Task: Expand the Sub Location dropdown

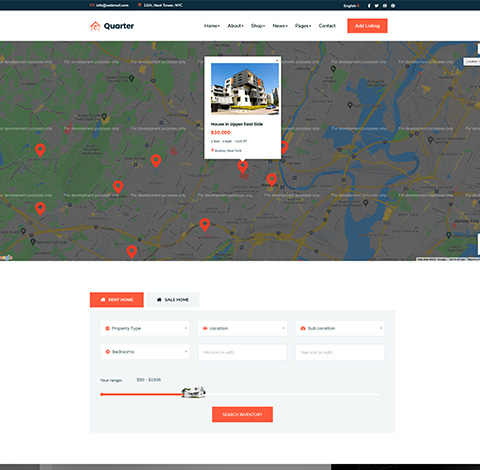Action: click(340, 328)
